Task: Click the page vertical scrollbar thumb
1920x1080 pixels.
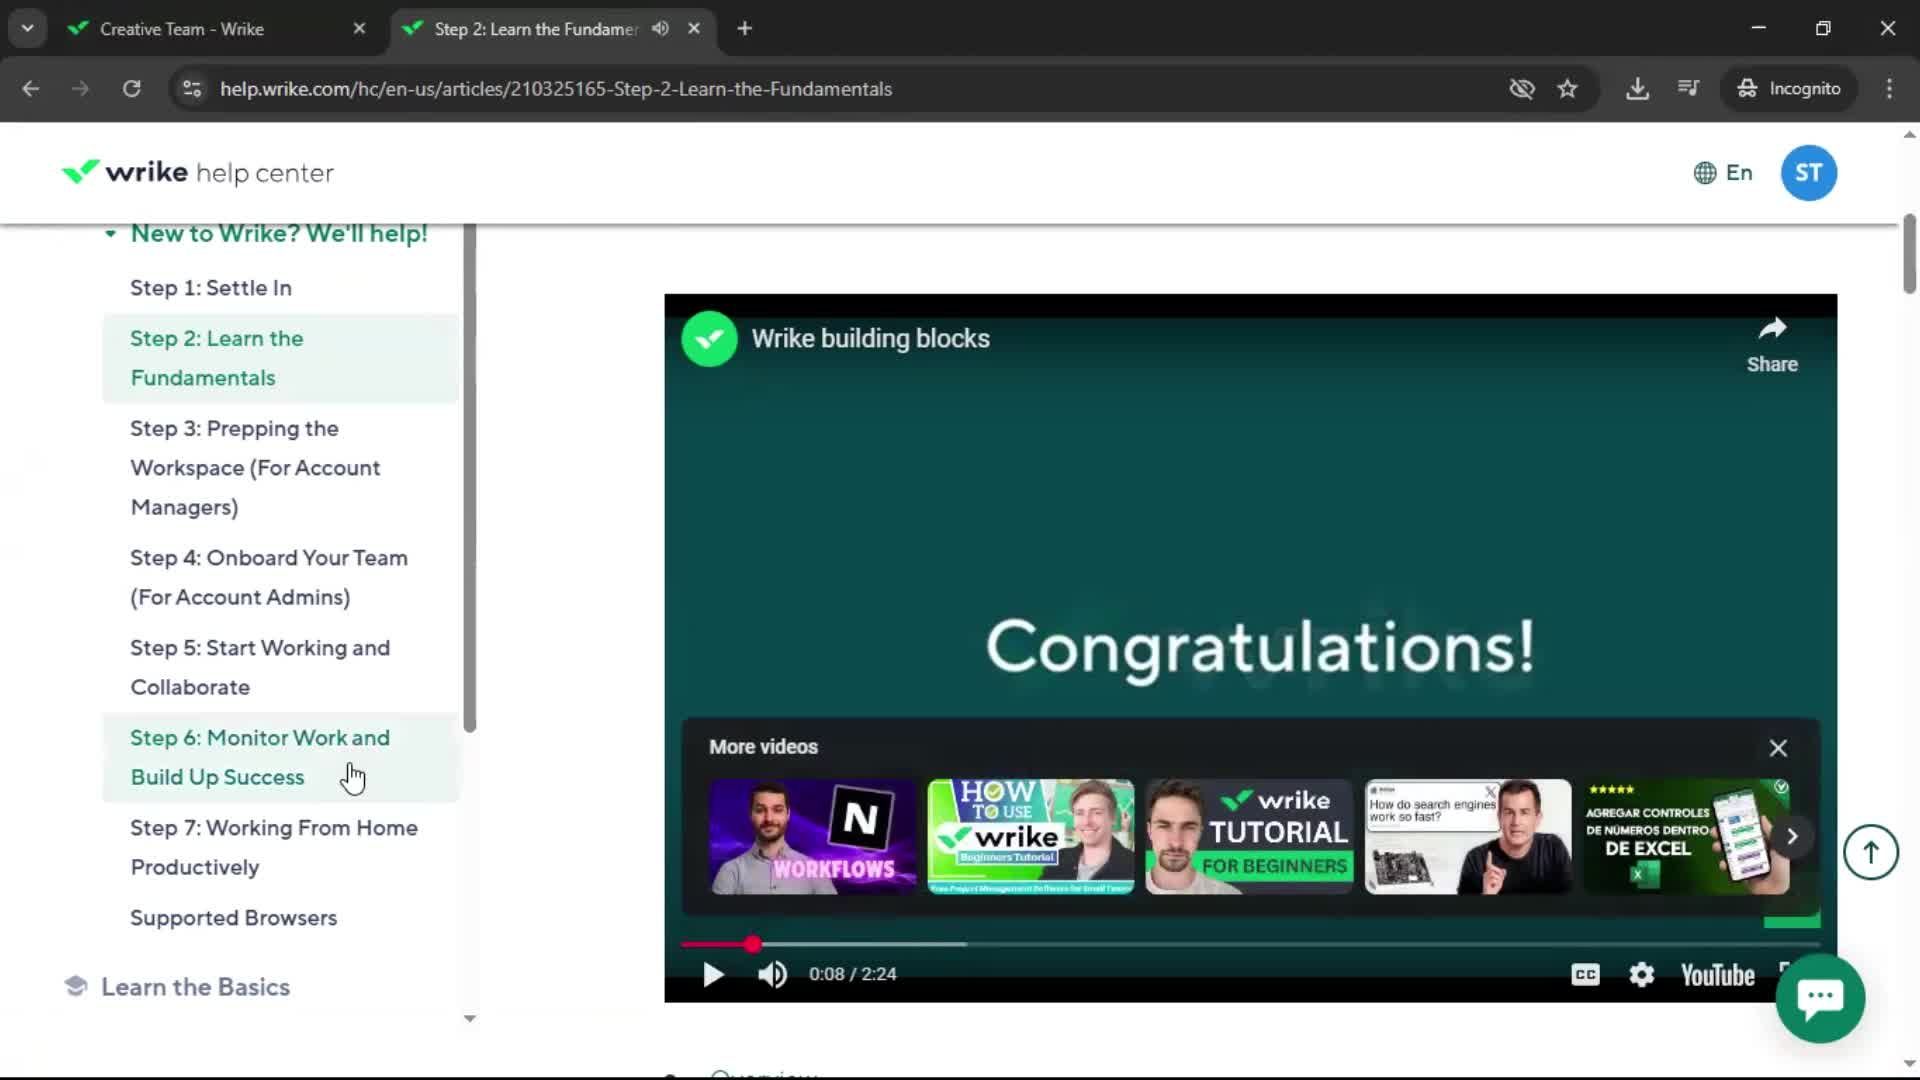Action: (1909, 254)
